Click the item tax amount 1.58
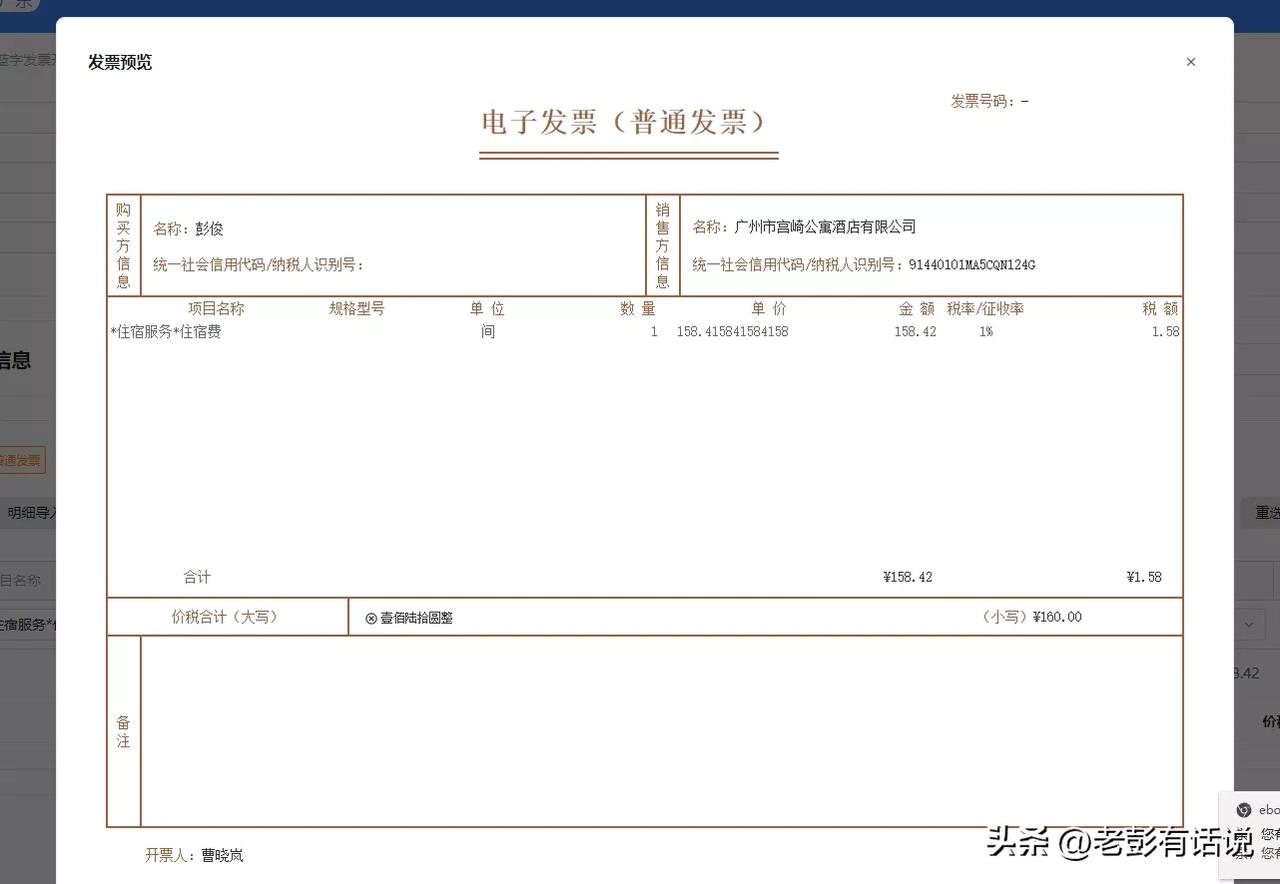The image size is (1280, 884). tap(1165, 332)
